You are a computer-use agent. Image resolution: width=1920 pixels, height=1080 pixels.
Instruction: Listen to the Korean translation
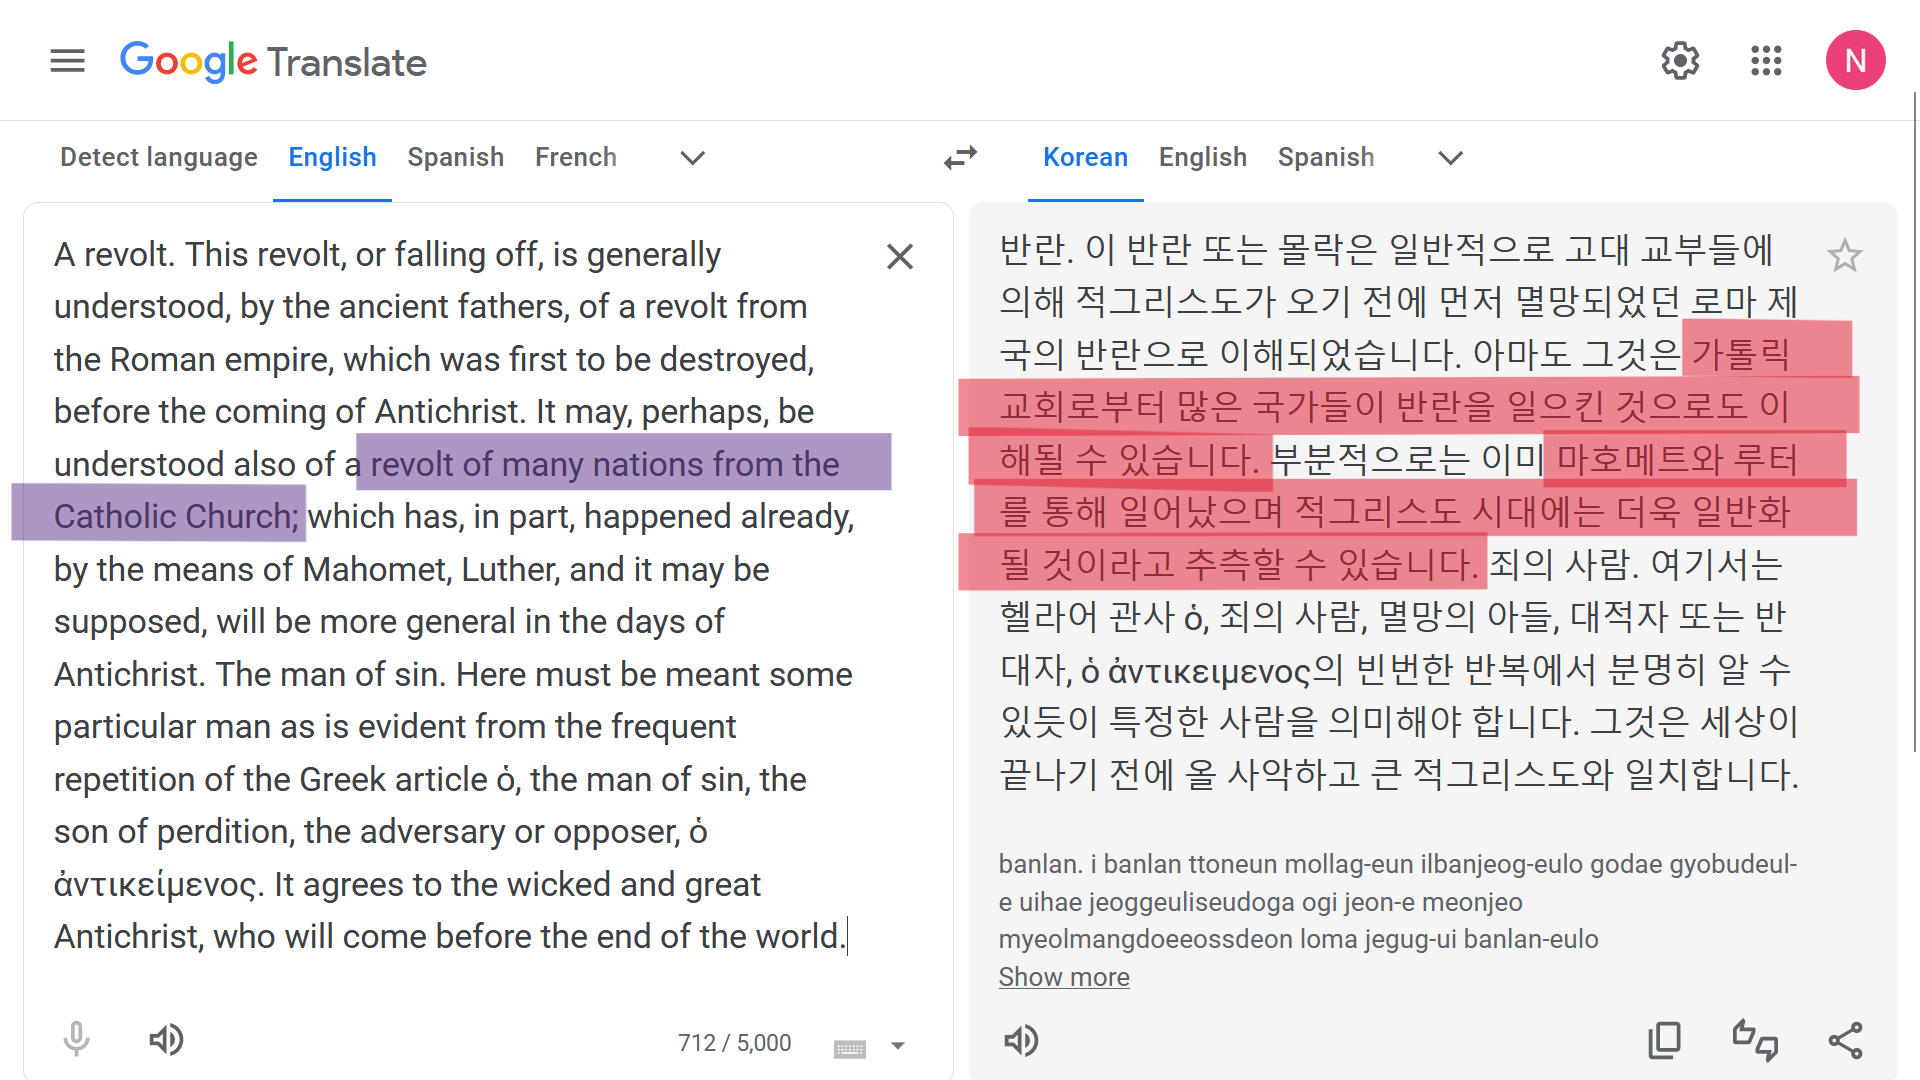[x=1021, y=1041]
